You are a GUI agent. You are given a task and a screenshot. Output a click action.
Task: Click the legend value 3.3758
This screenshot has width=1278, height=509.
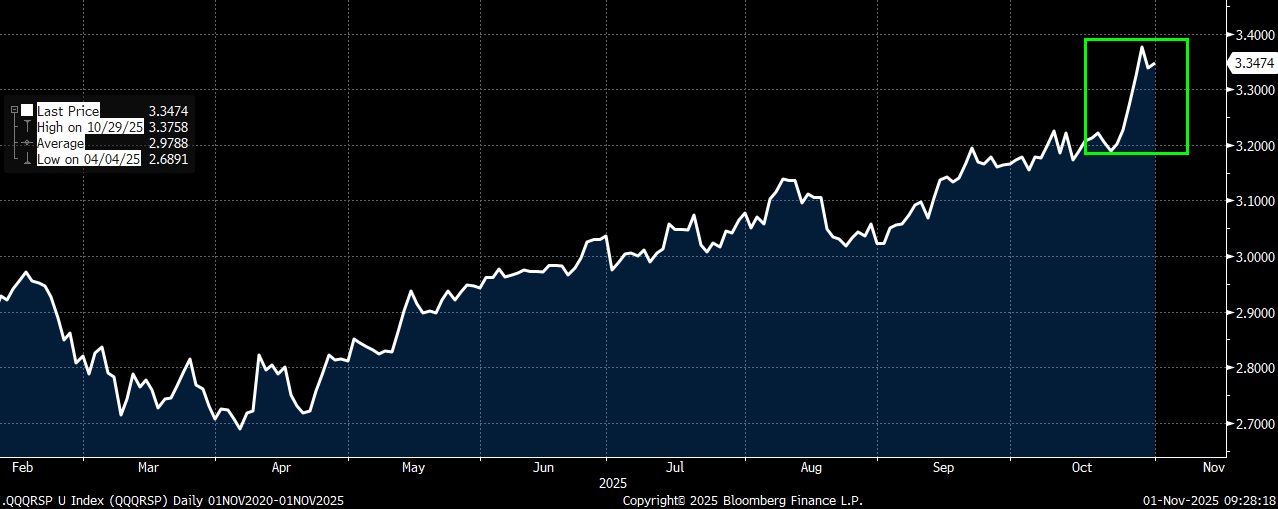point(168,127)
